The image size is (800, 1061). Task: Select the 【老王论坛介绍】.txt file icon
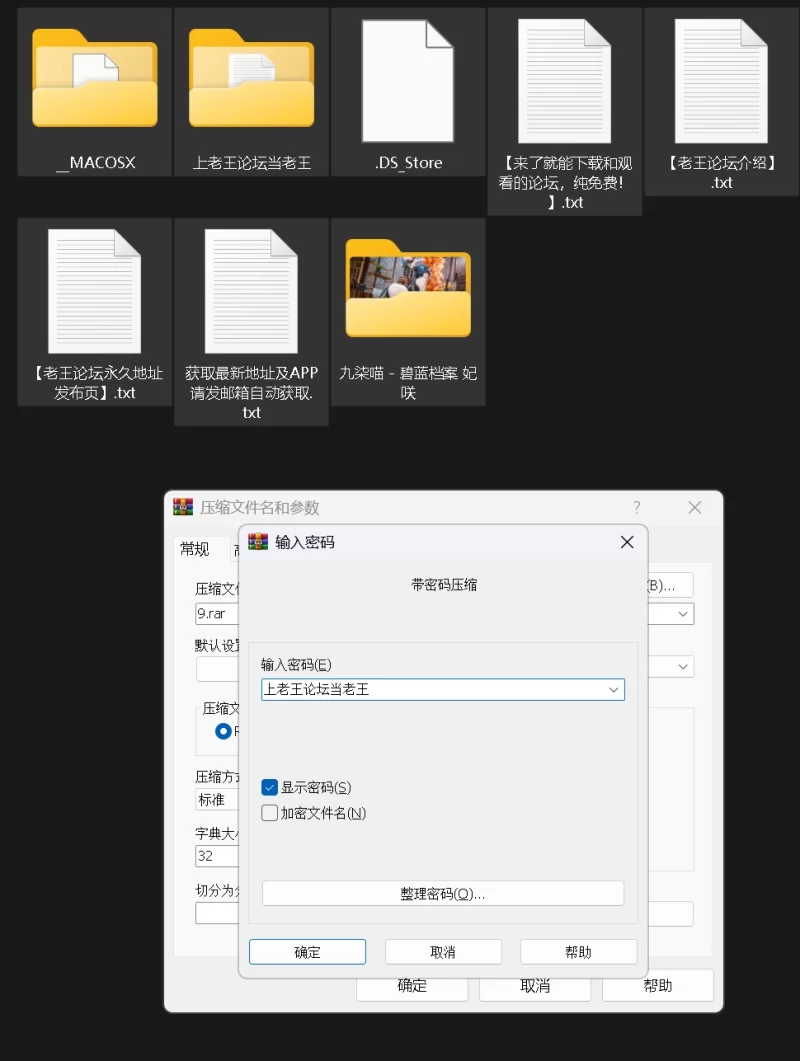click(721, 81)
